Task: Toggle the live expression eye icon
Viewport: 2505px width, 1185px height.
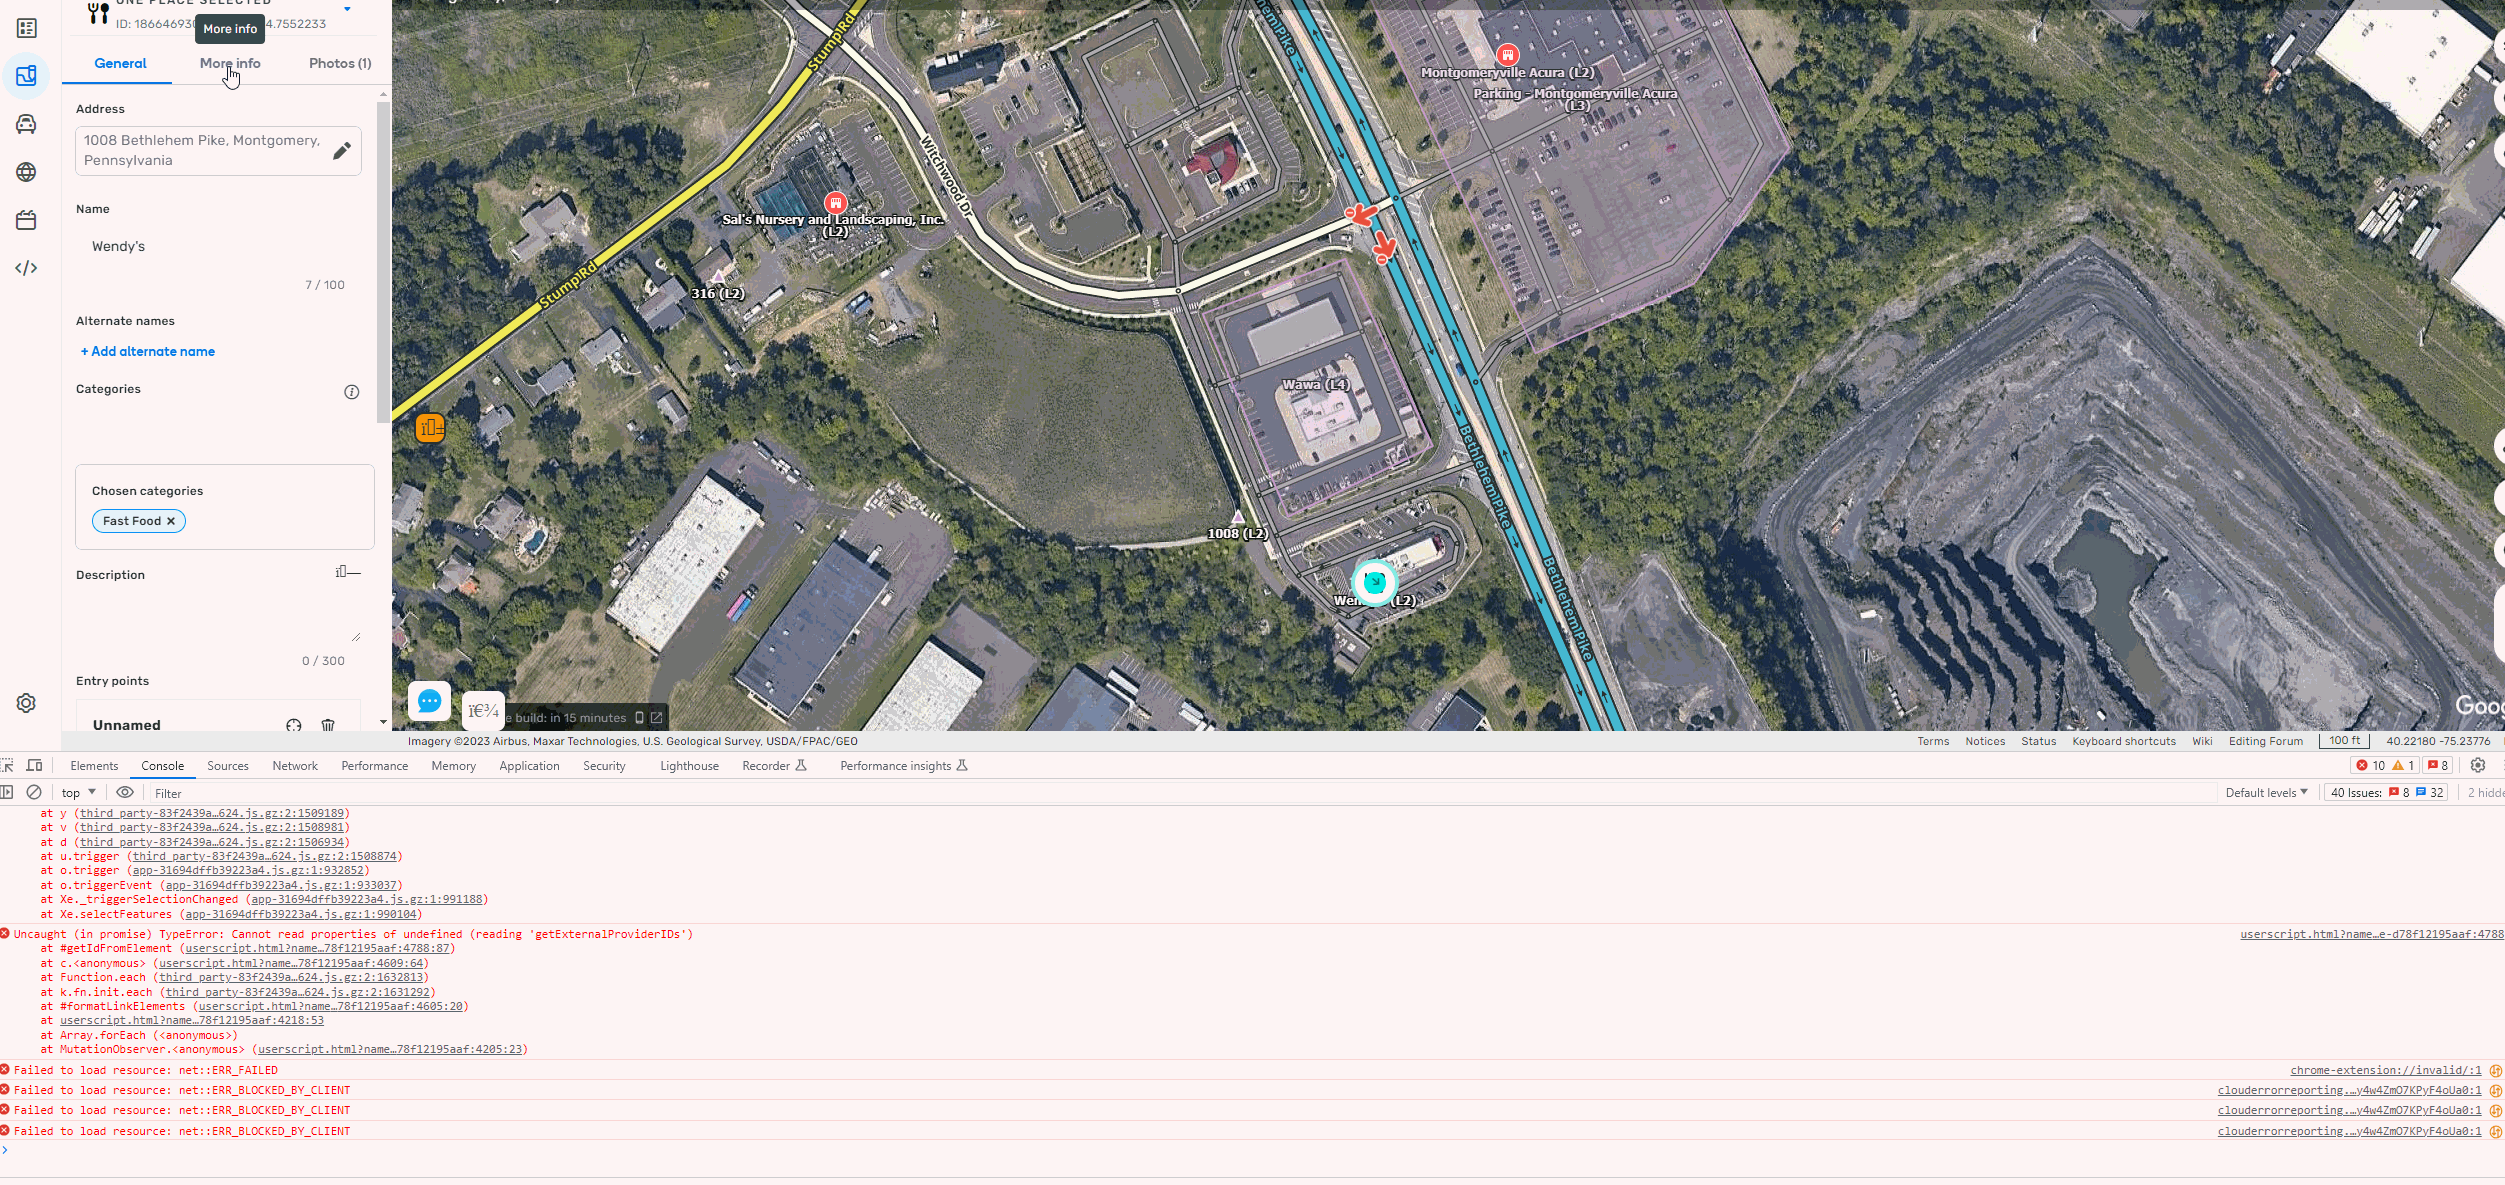Action: [x=125, y=792]
